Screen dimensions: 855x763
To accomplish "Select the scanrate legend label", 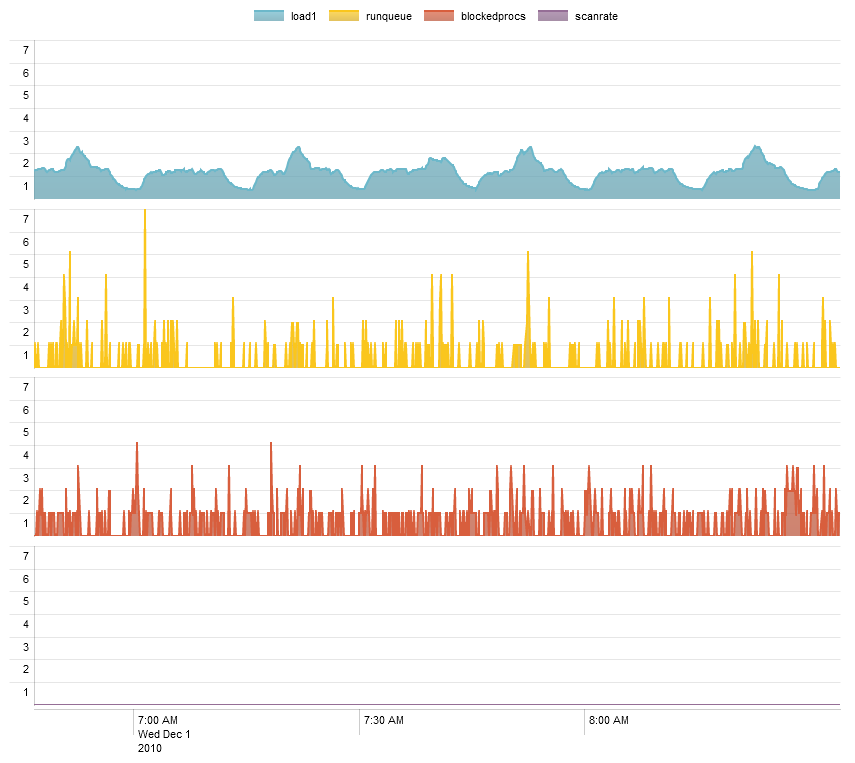I will (x=596, y=16).
